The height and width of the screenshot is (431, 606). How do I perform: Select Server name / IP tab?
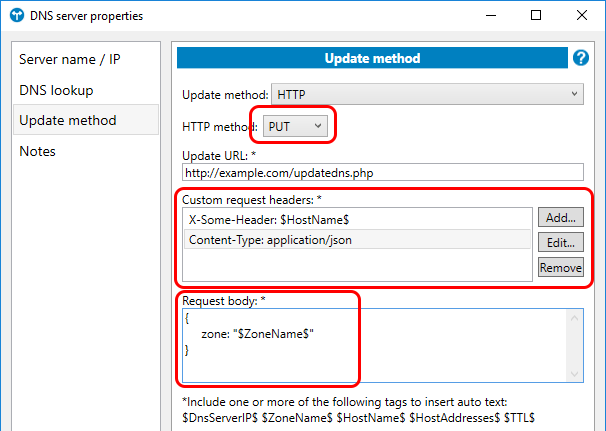(70, 59)
